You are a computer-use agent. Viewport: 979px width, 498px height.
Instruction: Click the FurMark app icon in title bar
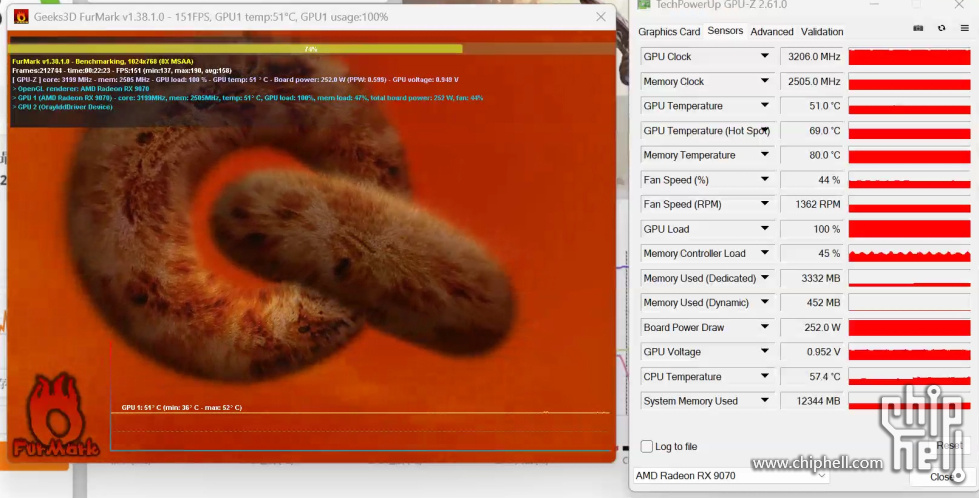[x=21, y=17]
